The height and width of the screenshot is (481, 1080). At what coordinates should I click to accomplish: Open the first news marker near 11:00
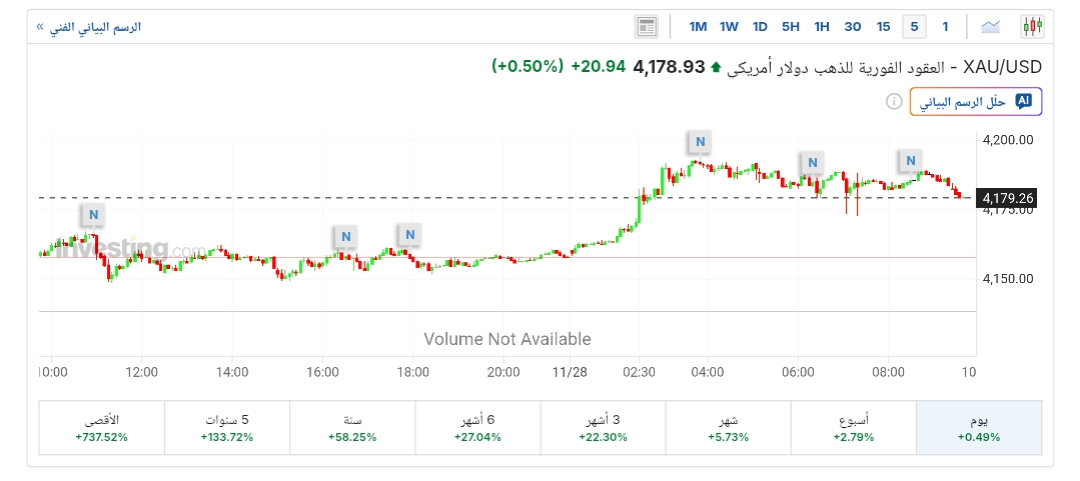93,214
